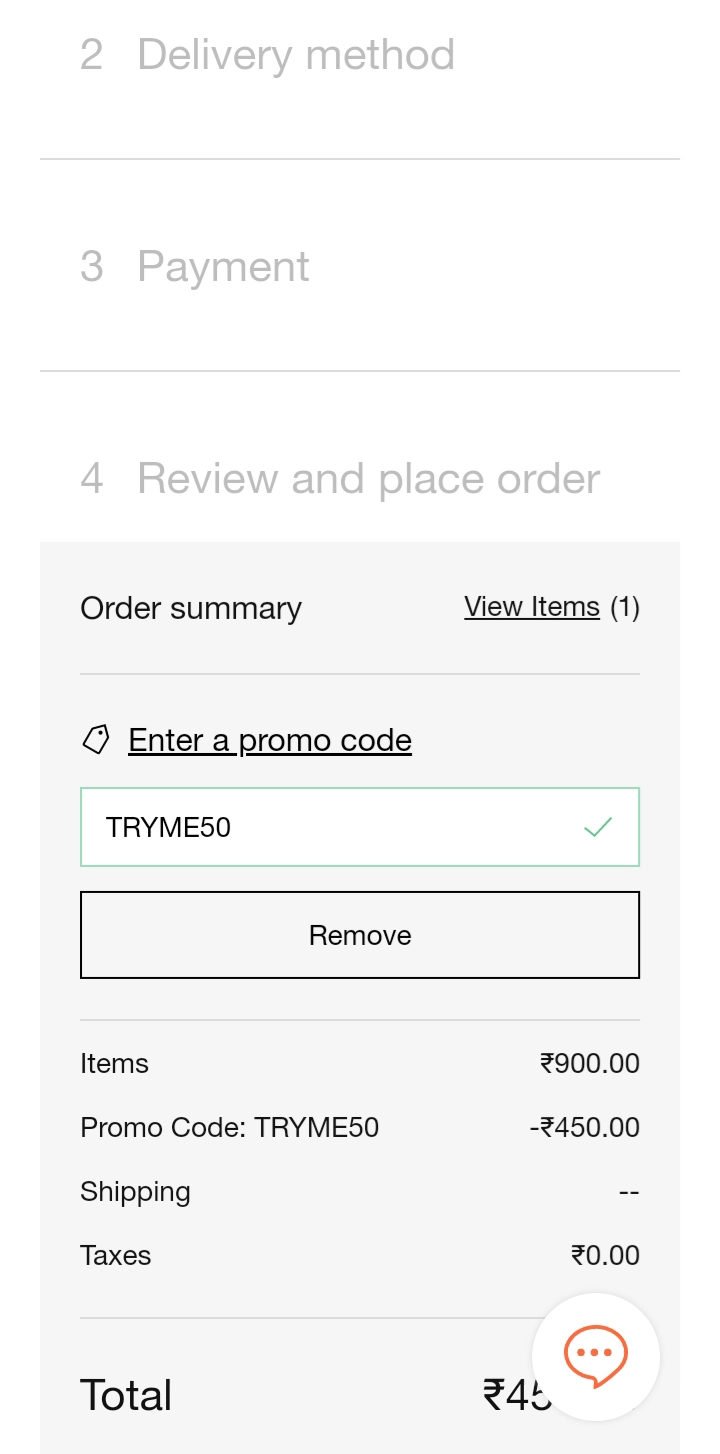The width and height of the screenshot is (720, 1454).
Task: Click the -₹450.00 promo discount amount
Action: click(x=585, y=1127)
